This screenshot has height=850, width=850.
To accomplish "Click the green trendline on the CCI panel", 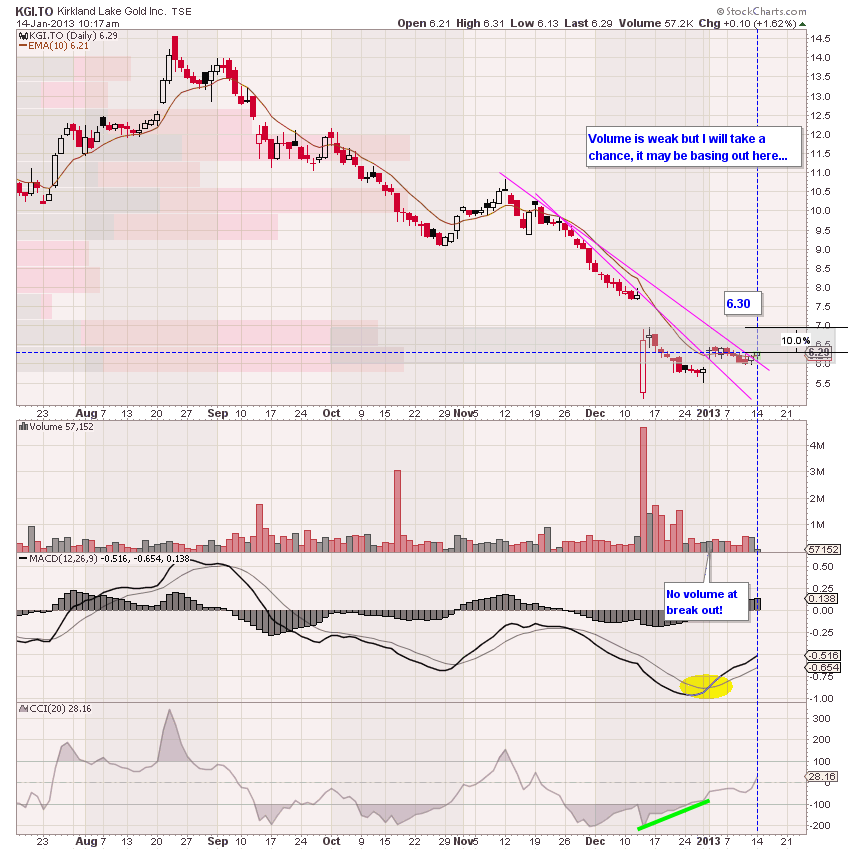I will [673, 815].
